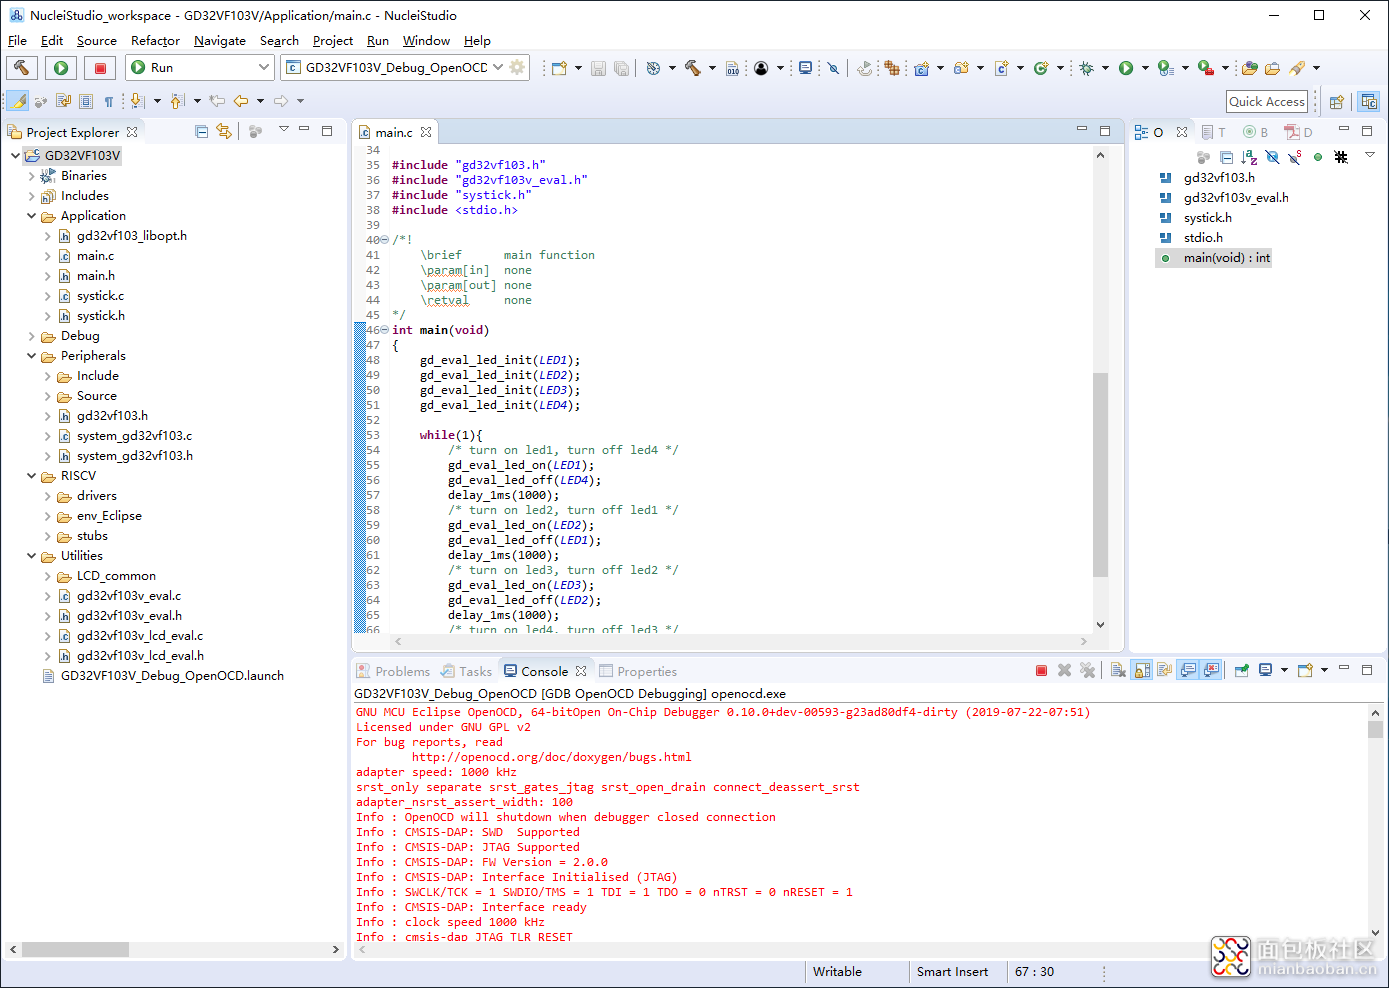Image resolution: width=1389 pixels, height=988 pixels.
Task: Open the Run launch mode dropdown
Action: pyautogui.click(x=264, y=68)
